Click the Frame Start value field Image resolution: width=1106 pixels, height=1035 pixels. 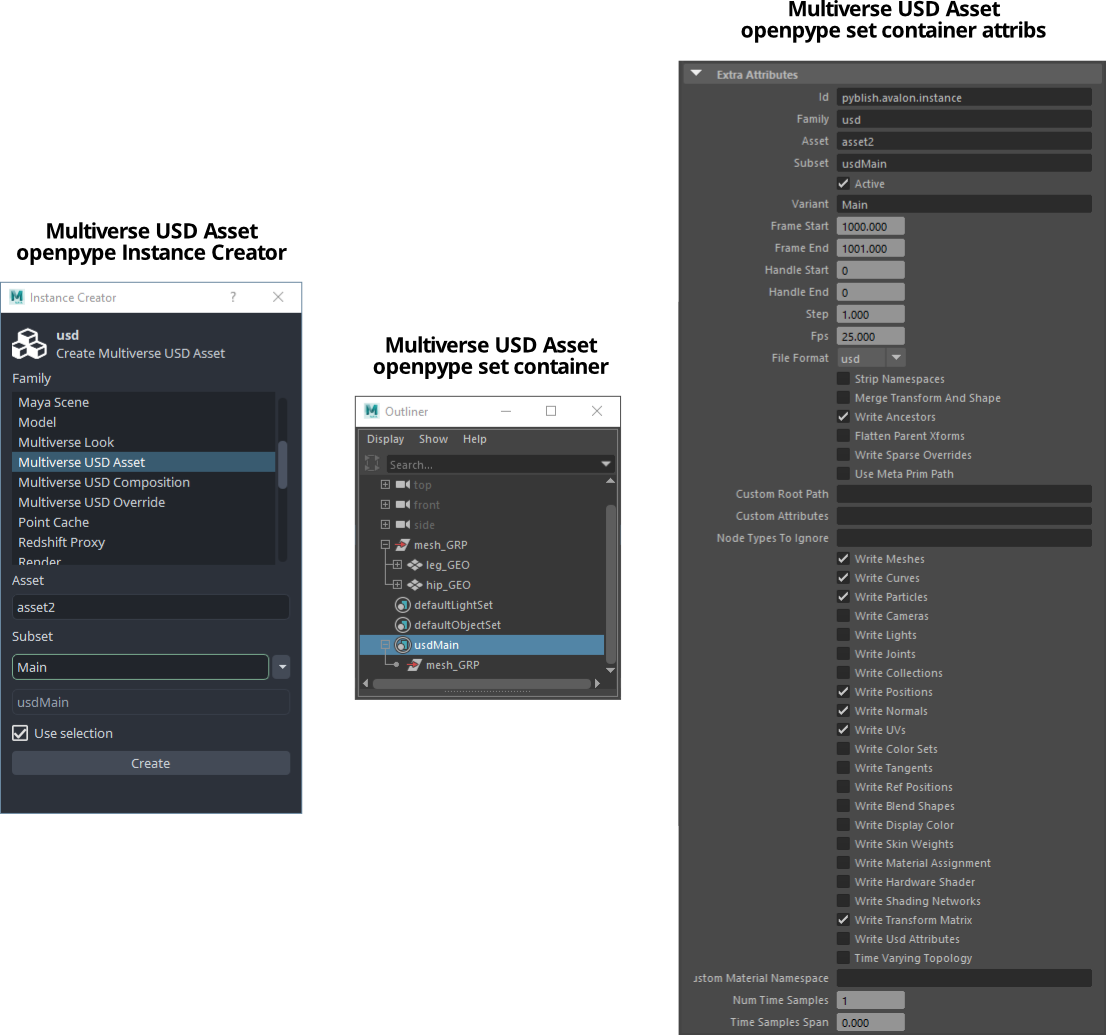870,226
